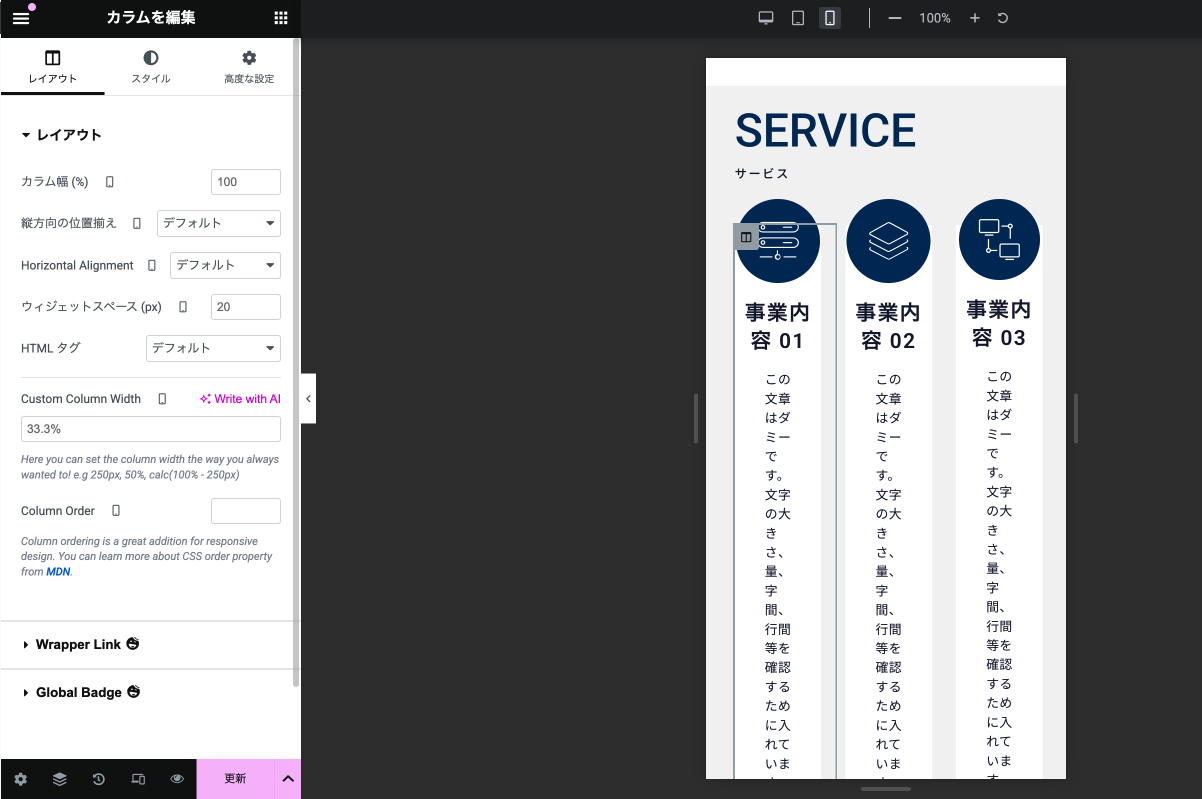The width and height of the screenshot is (1202, 799).
Task: Open page settings gear in footer
Action: point(20,779)
